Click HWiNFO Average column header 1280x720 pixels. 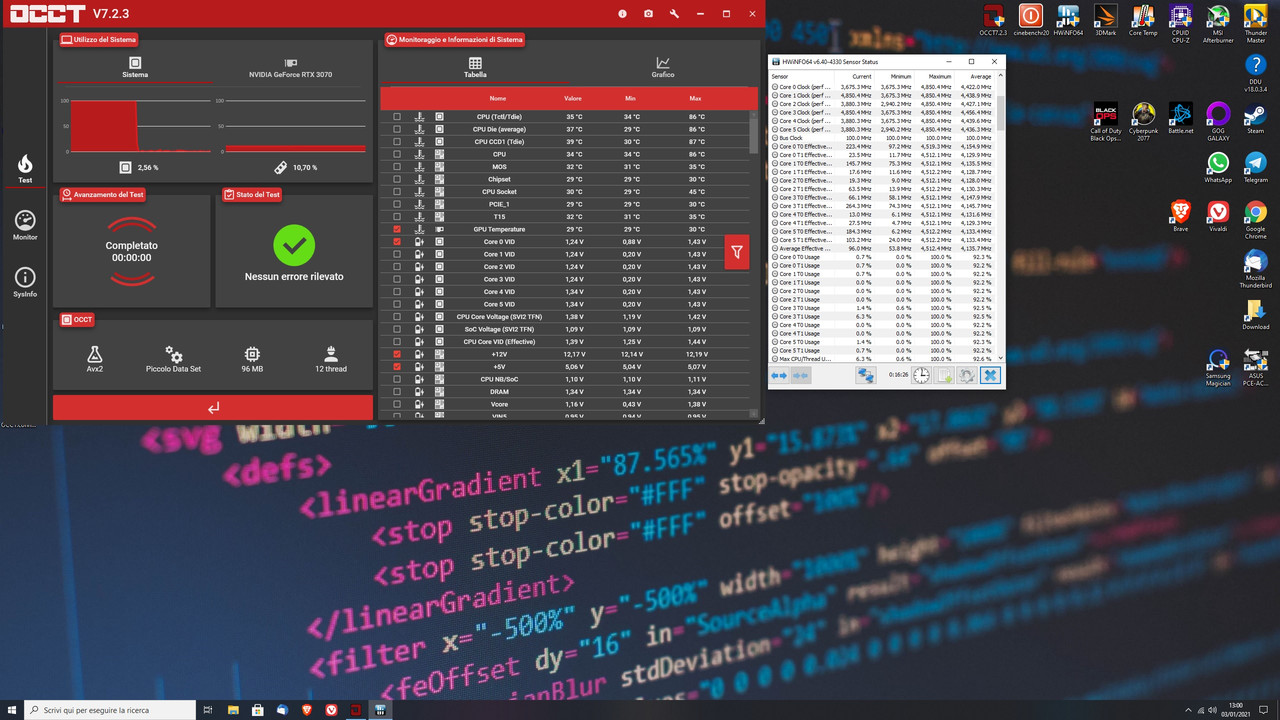point(980,76)
